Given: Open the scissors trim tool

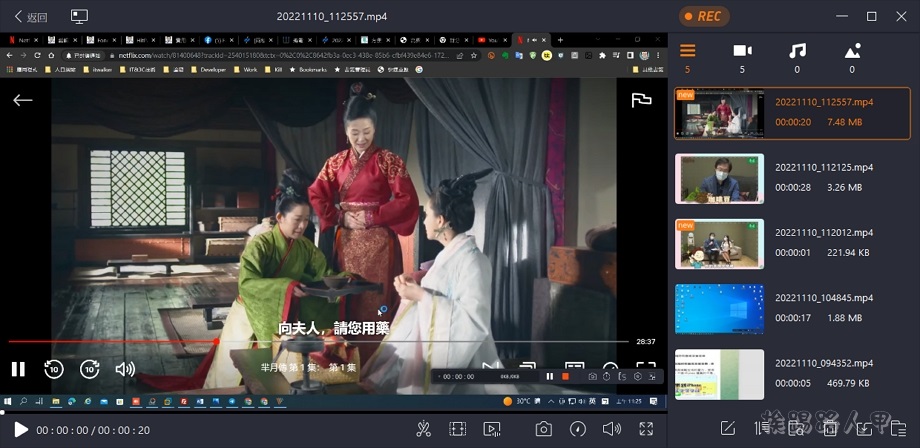Looking at the screenshot, I should tap(423, 429).
